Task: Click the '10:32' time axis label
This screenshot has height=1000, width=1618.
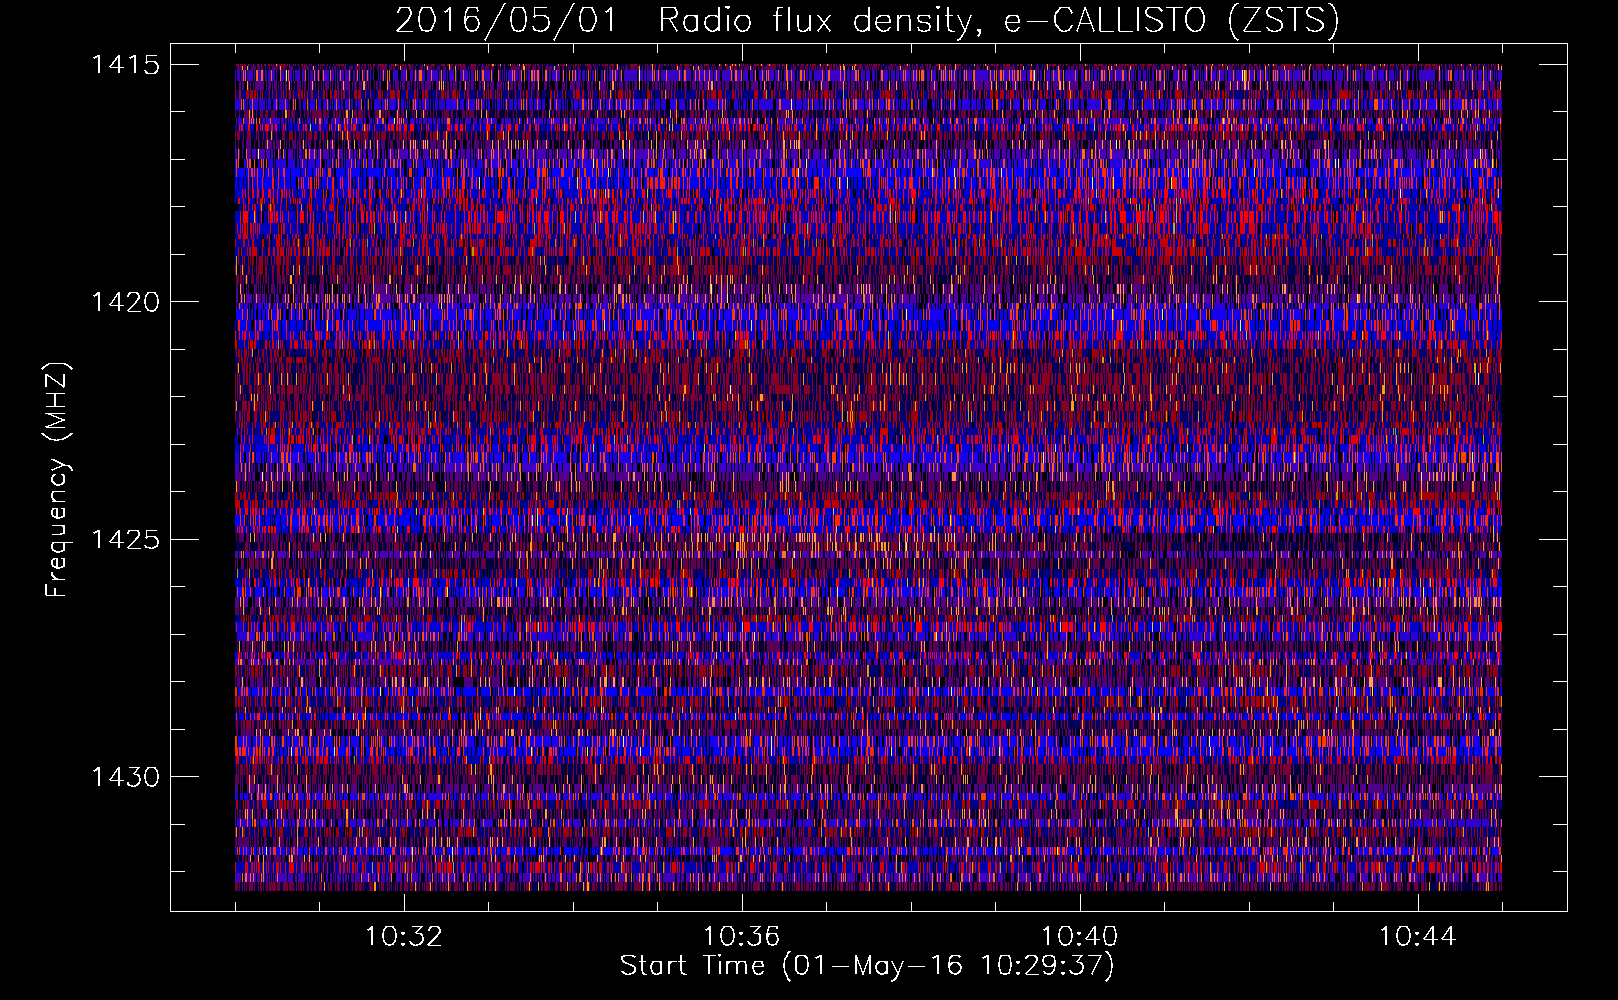Action: click(404, 937)
